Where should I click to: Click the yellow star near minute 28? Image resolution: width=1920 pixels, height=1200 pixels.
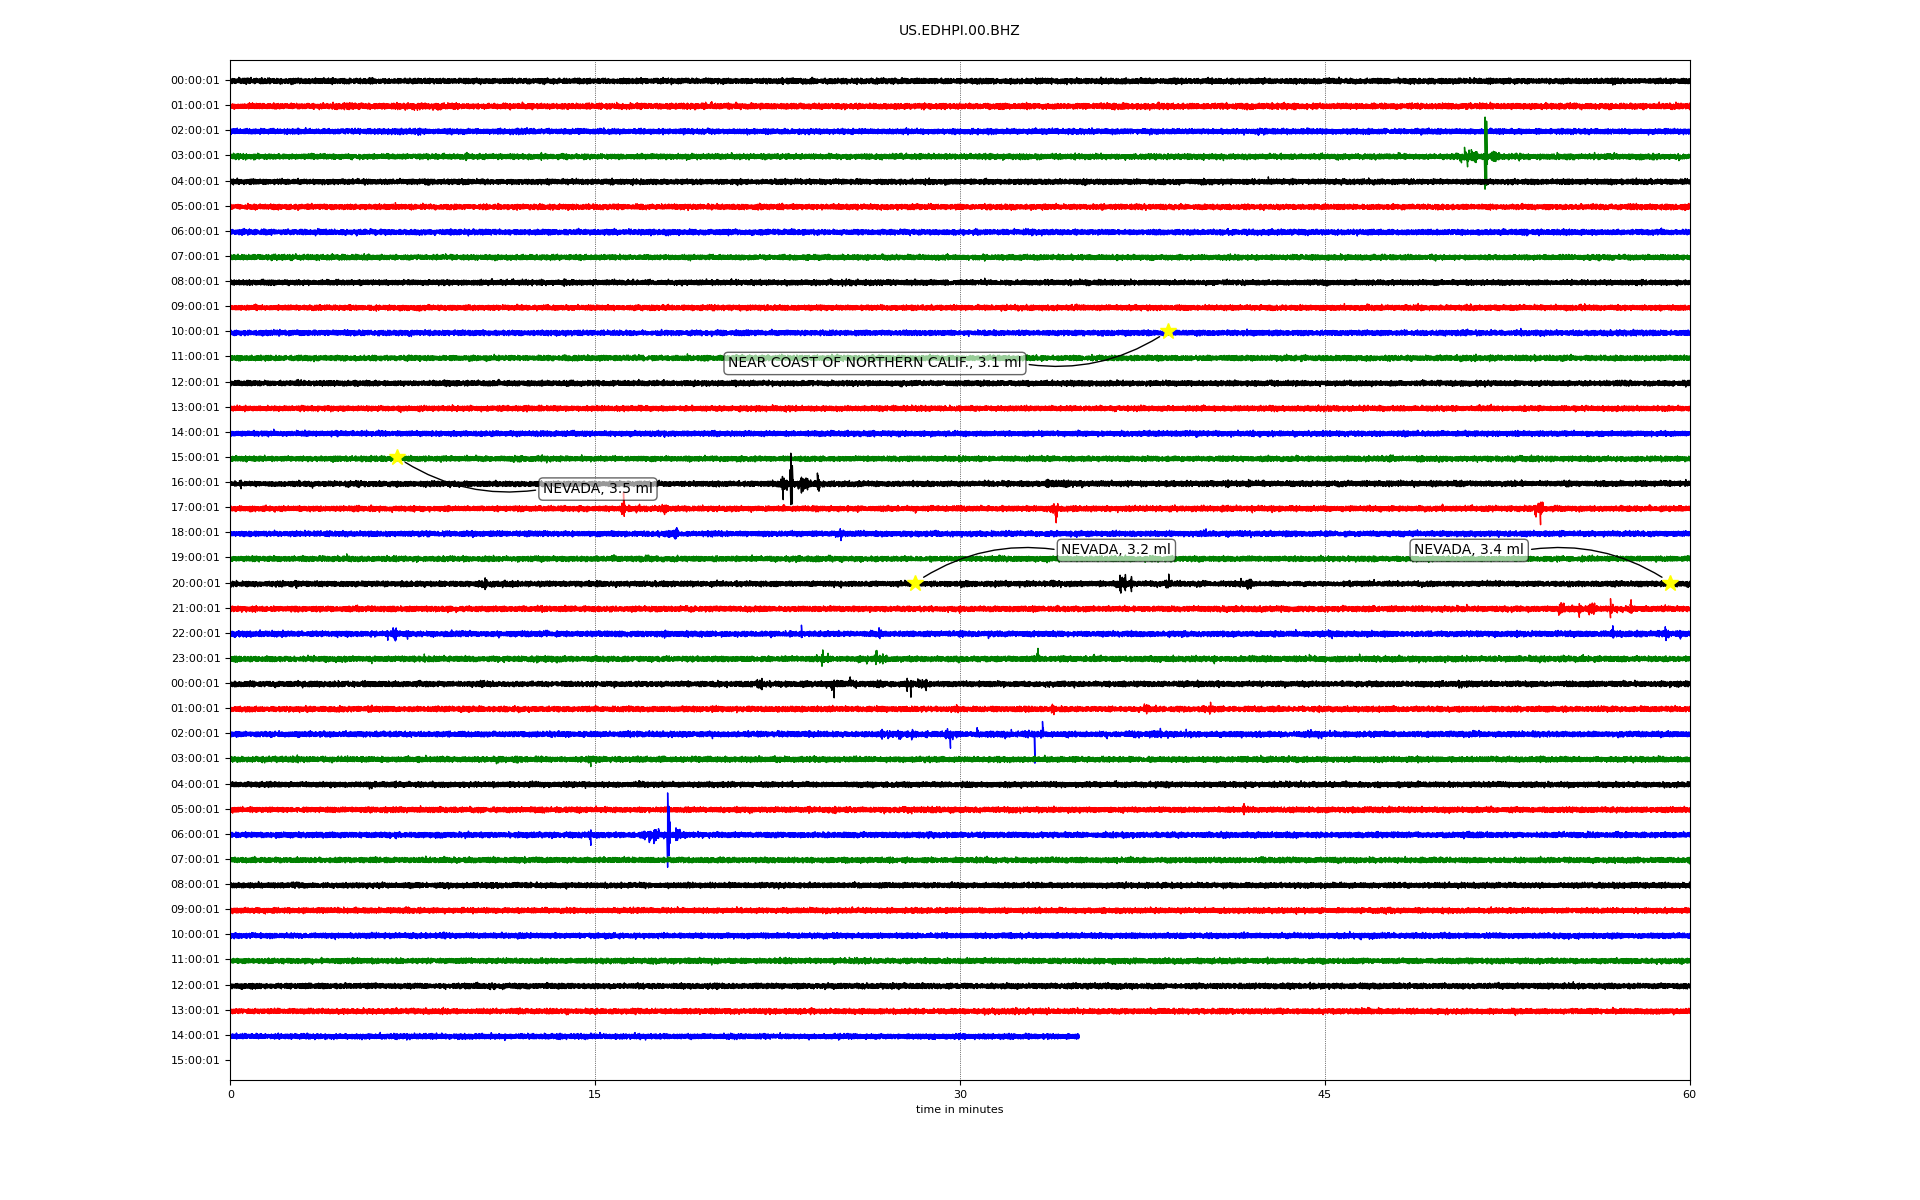[x=915, y=583]
